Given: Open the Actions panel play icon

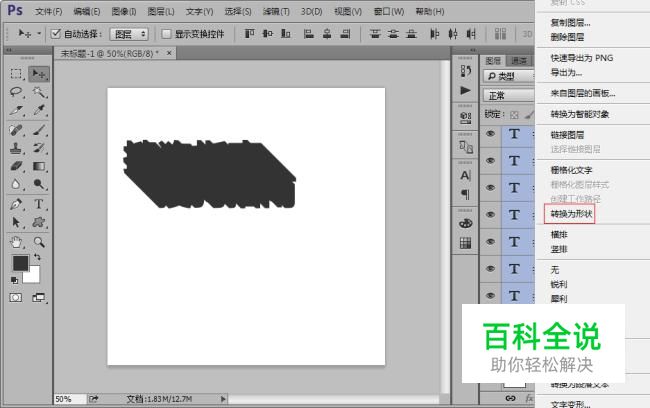Looking at the screenshot, I should pyautogui.click(x=466, y=90).
